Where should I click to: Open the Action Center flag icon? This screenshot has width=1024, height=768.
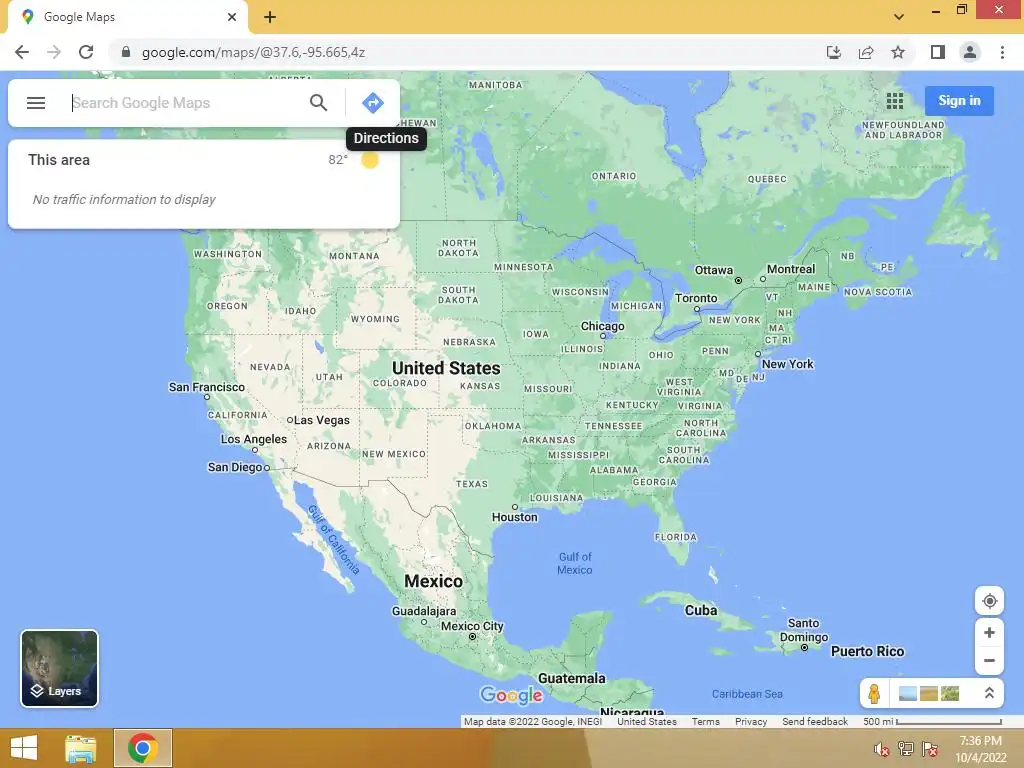(x=930, y=748)
